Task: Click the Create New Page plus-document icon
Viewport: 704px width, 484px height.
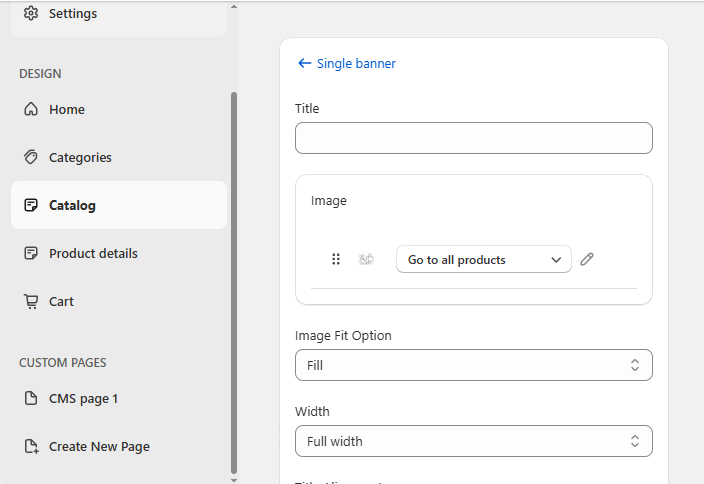Action: click(x=31, y=446)
